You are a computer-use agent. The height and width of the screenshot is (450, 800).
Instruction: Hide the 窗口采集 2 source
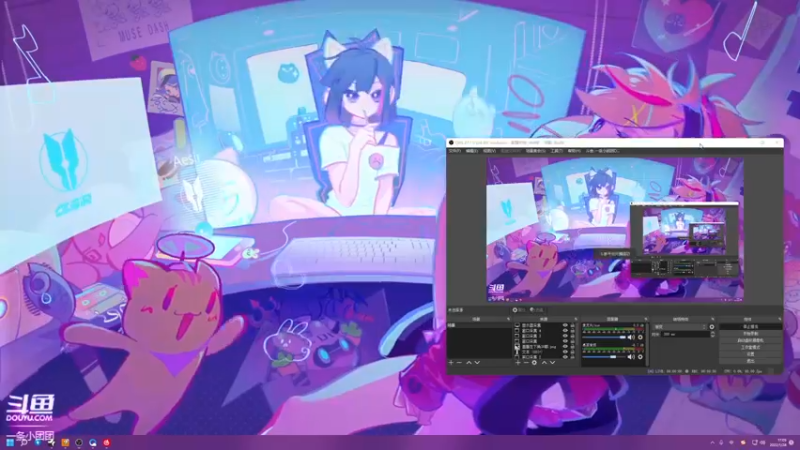pos(565,357)
